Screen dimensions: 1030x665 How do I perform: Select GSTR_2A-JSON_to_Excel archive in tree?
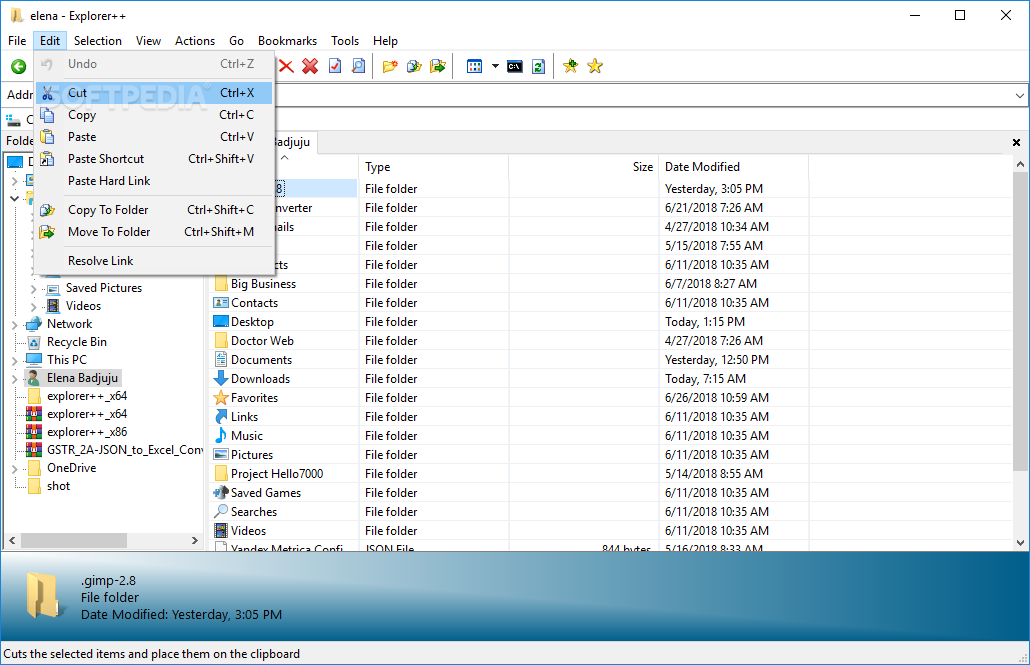click(125, 449)
